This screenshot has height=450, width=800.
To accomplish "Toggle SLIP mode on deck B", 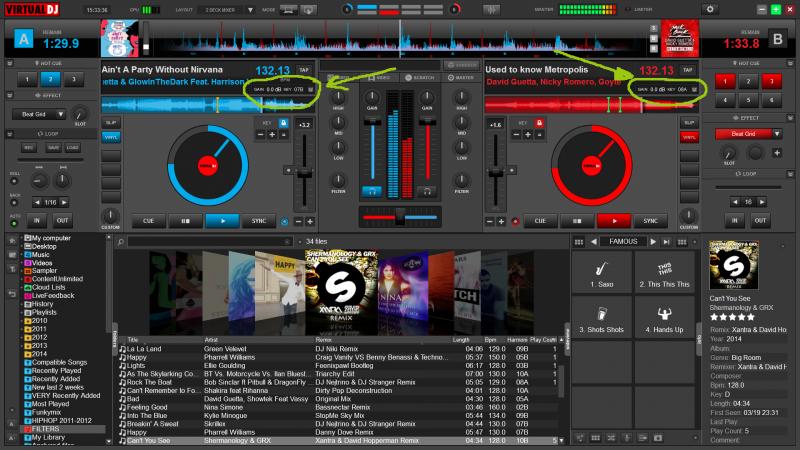I will pyautogui.click(x=687, y=122).
